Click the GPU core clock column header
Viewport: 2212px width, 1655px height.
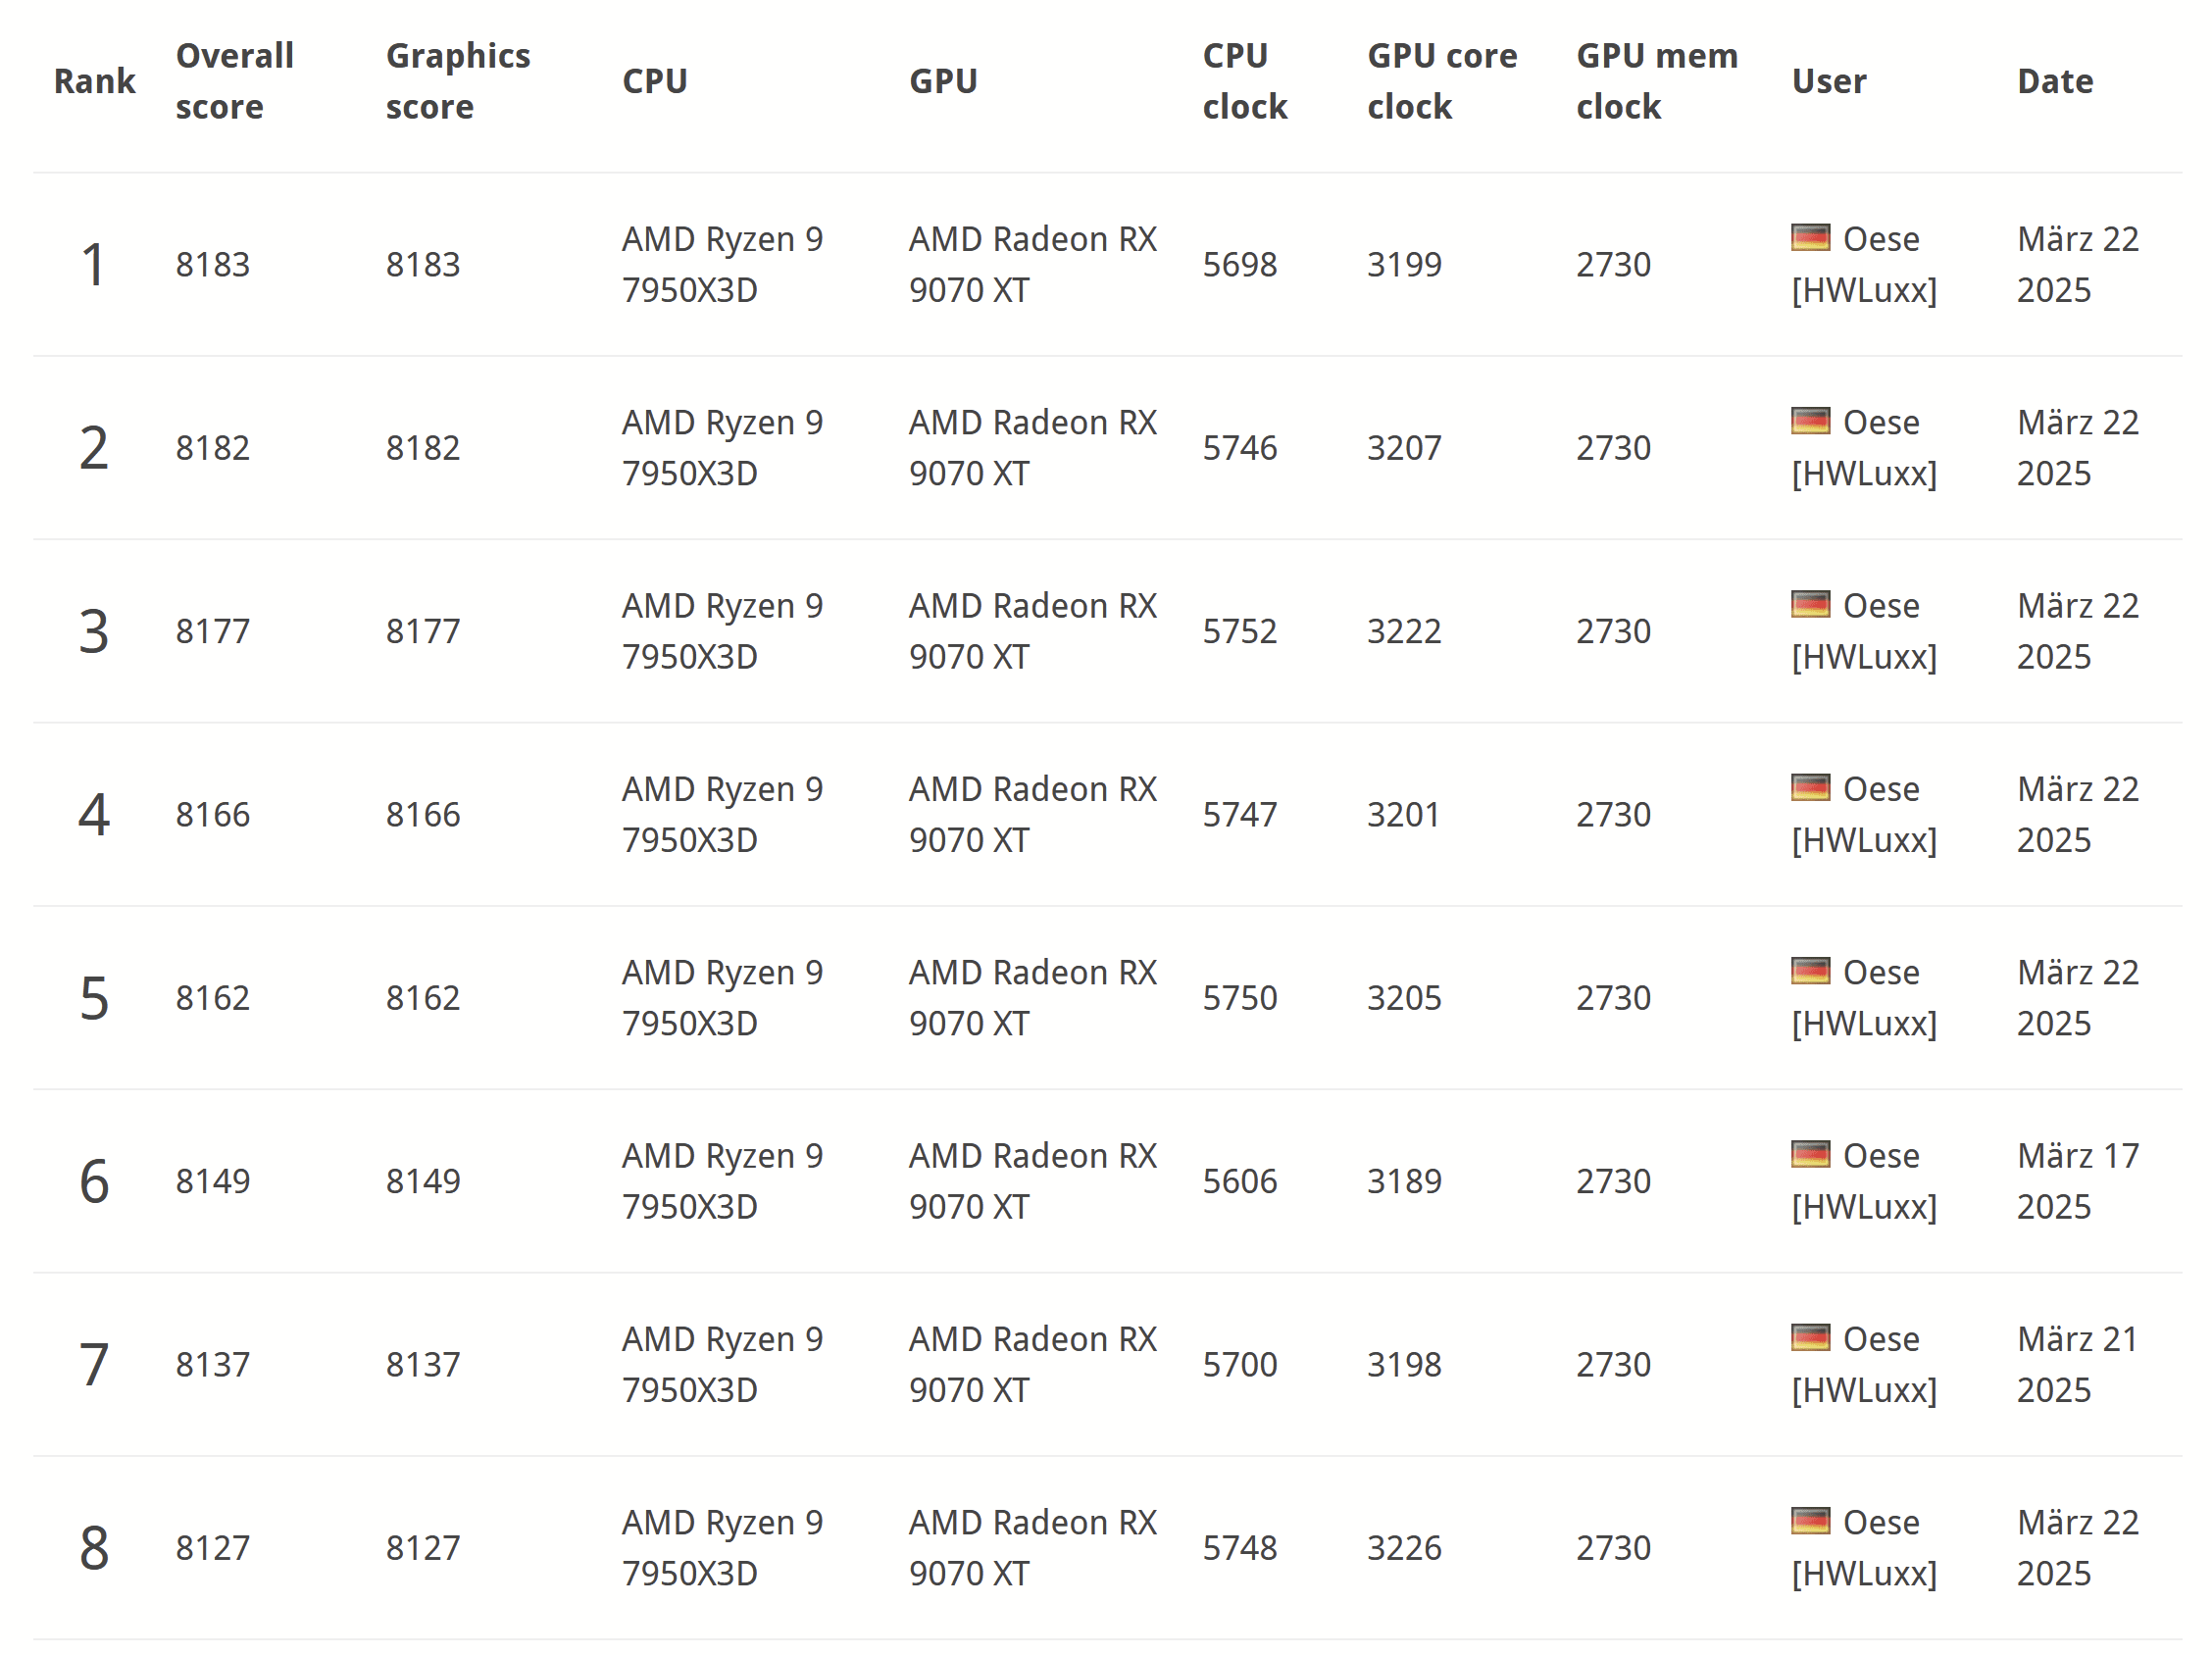pos(1442,81)
